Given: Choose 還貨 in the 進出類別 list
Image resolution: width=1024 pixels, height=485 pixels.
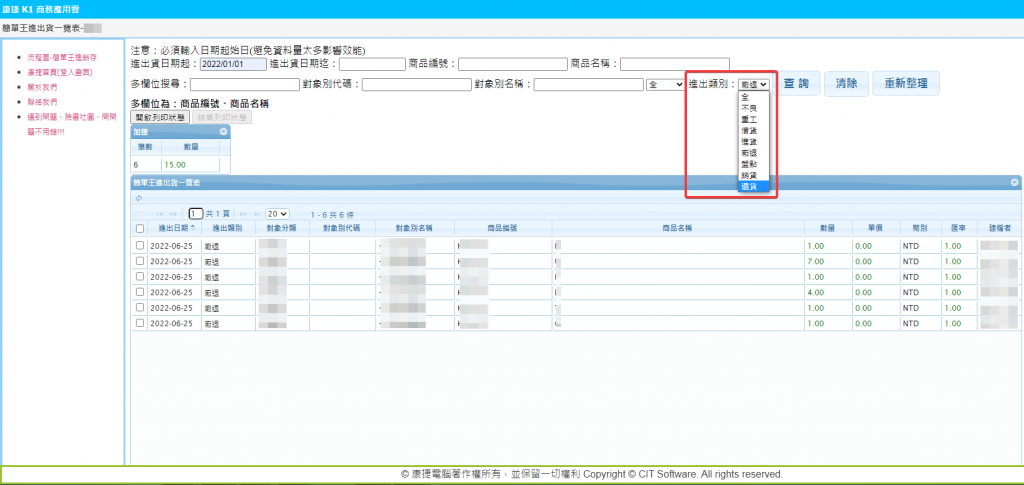Looking at the screenshot, I should [749, 186].
